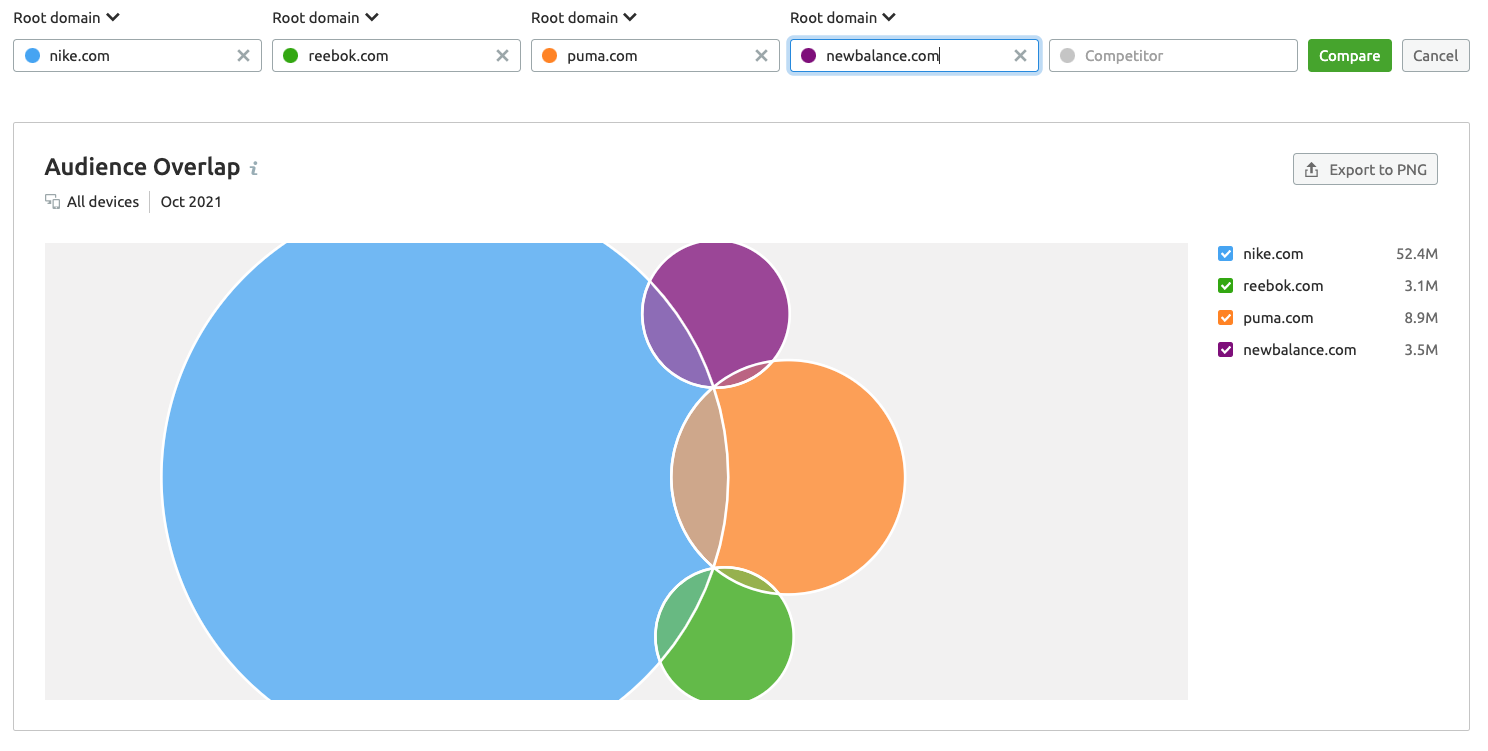Open Root domain dropdown above reebok.com
Screen dimensions: 1488x751
click(326, 18)
